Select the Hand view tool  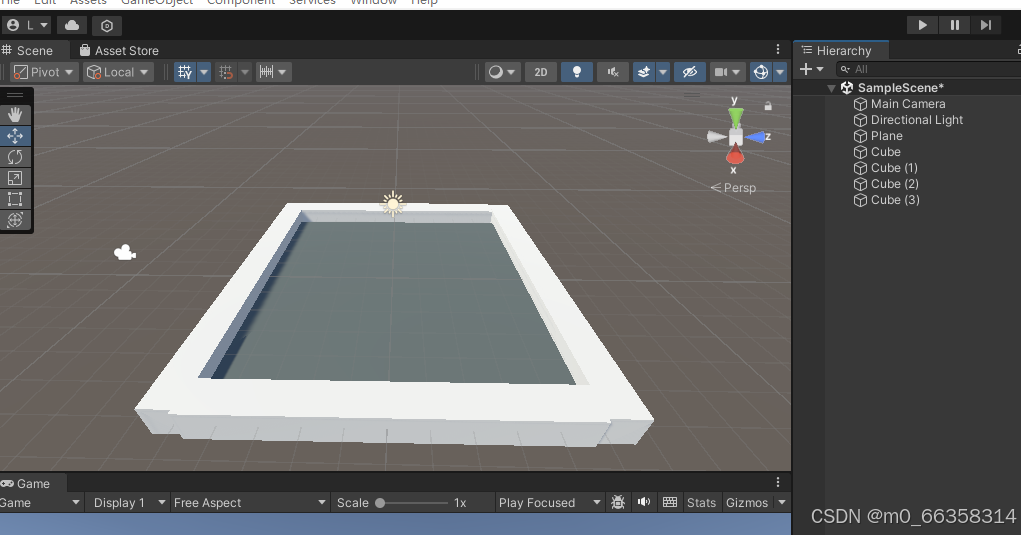(15, 115)
